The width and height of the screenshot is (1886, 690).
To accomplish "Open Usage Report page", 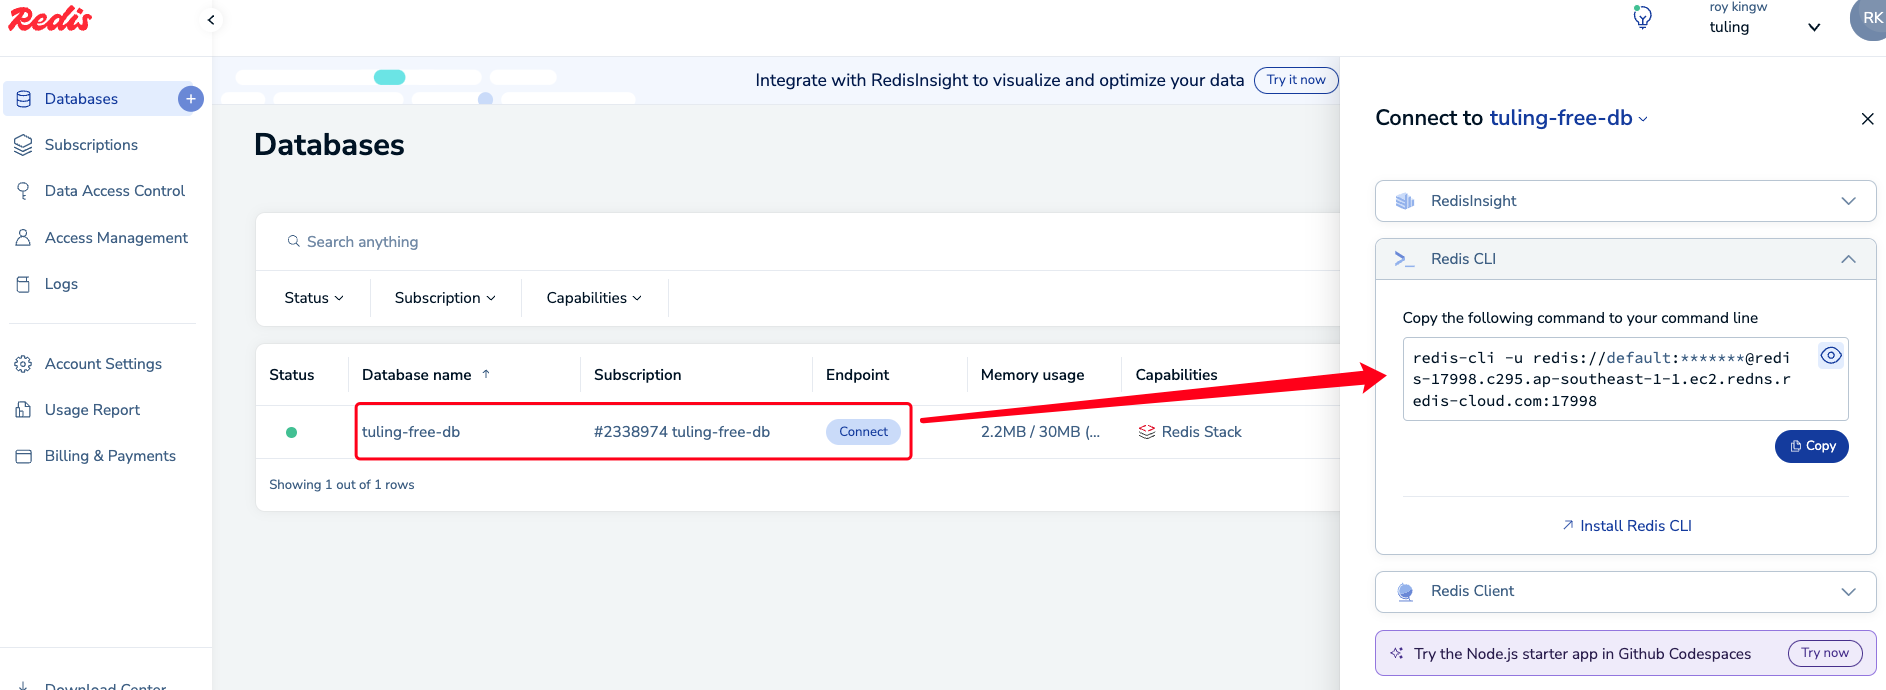I will tap(92, 410).
